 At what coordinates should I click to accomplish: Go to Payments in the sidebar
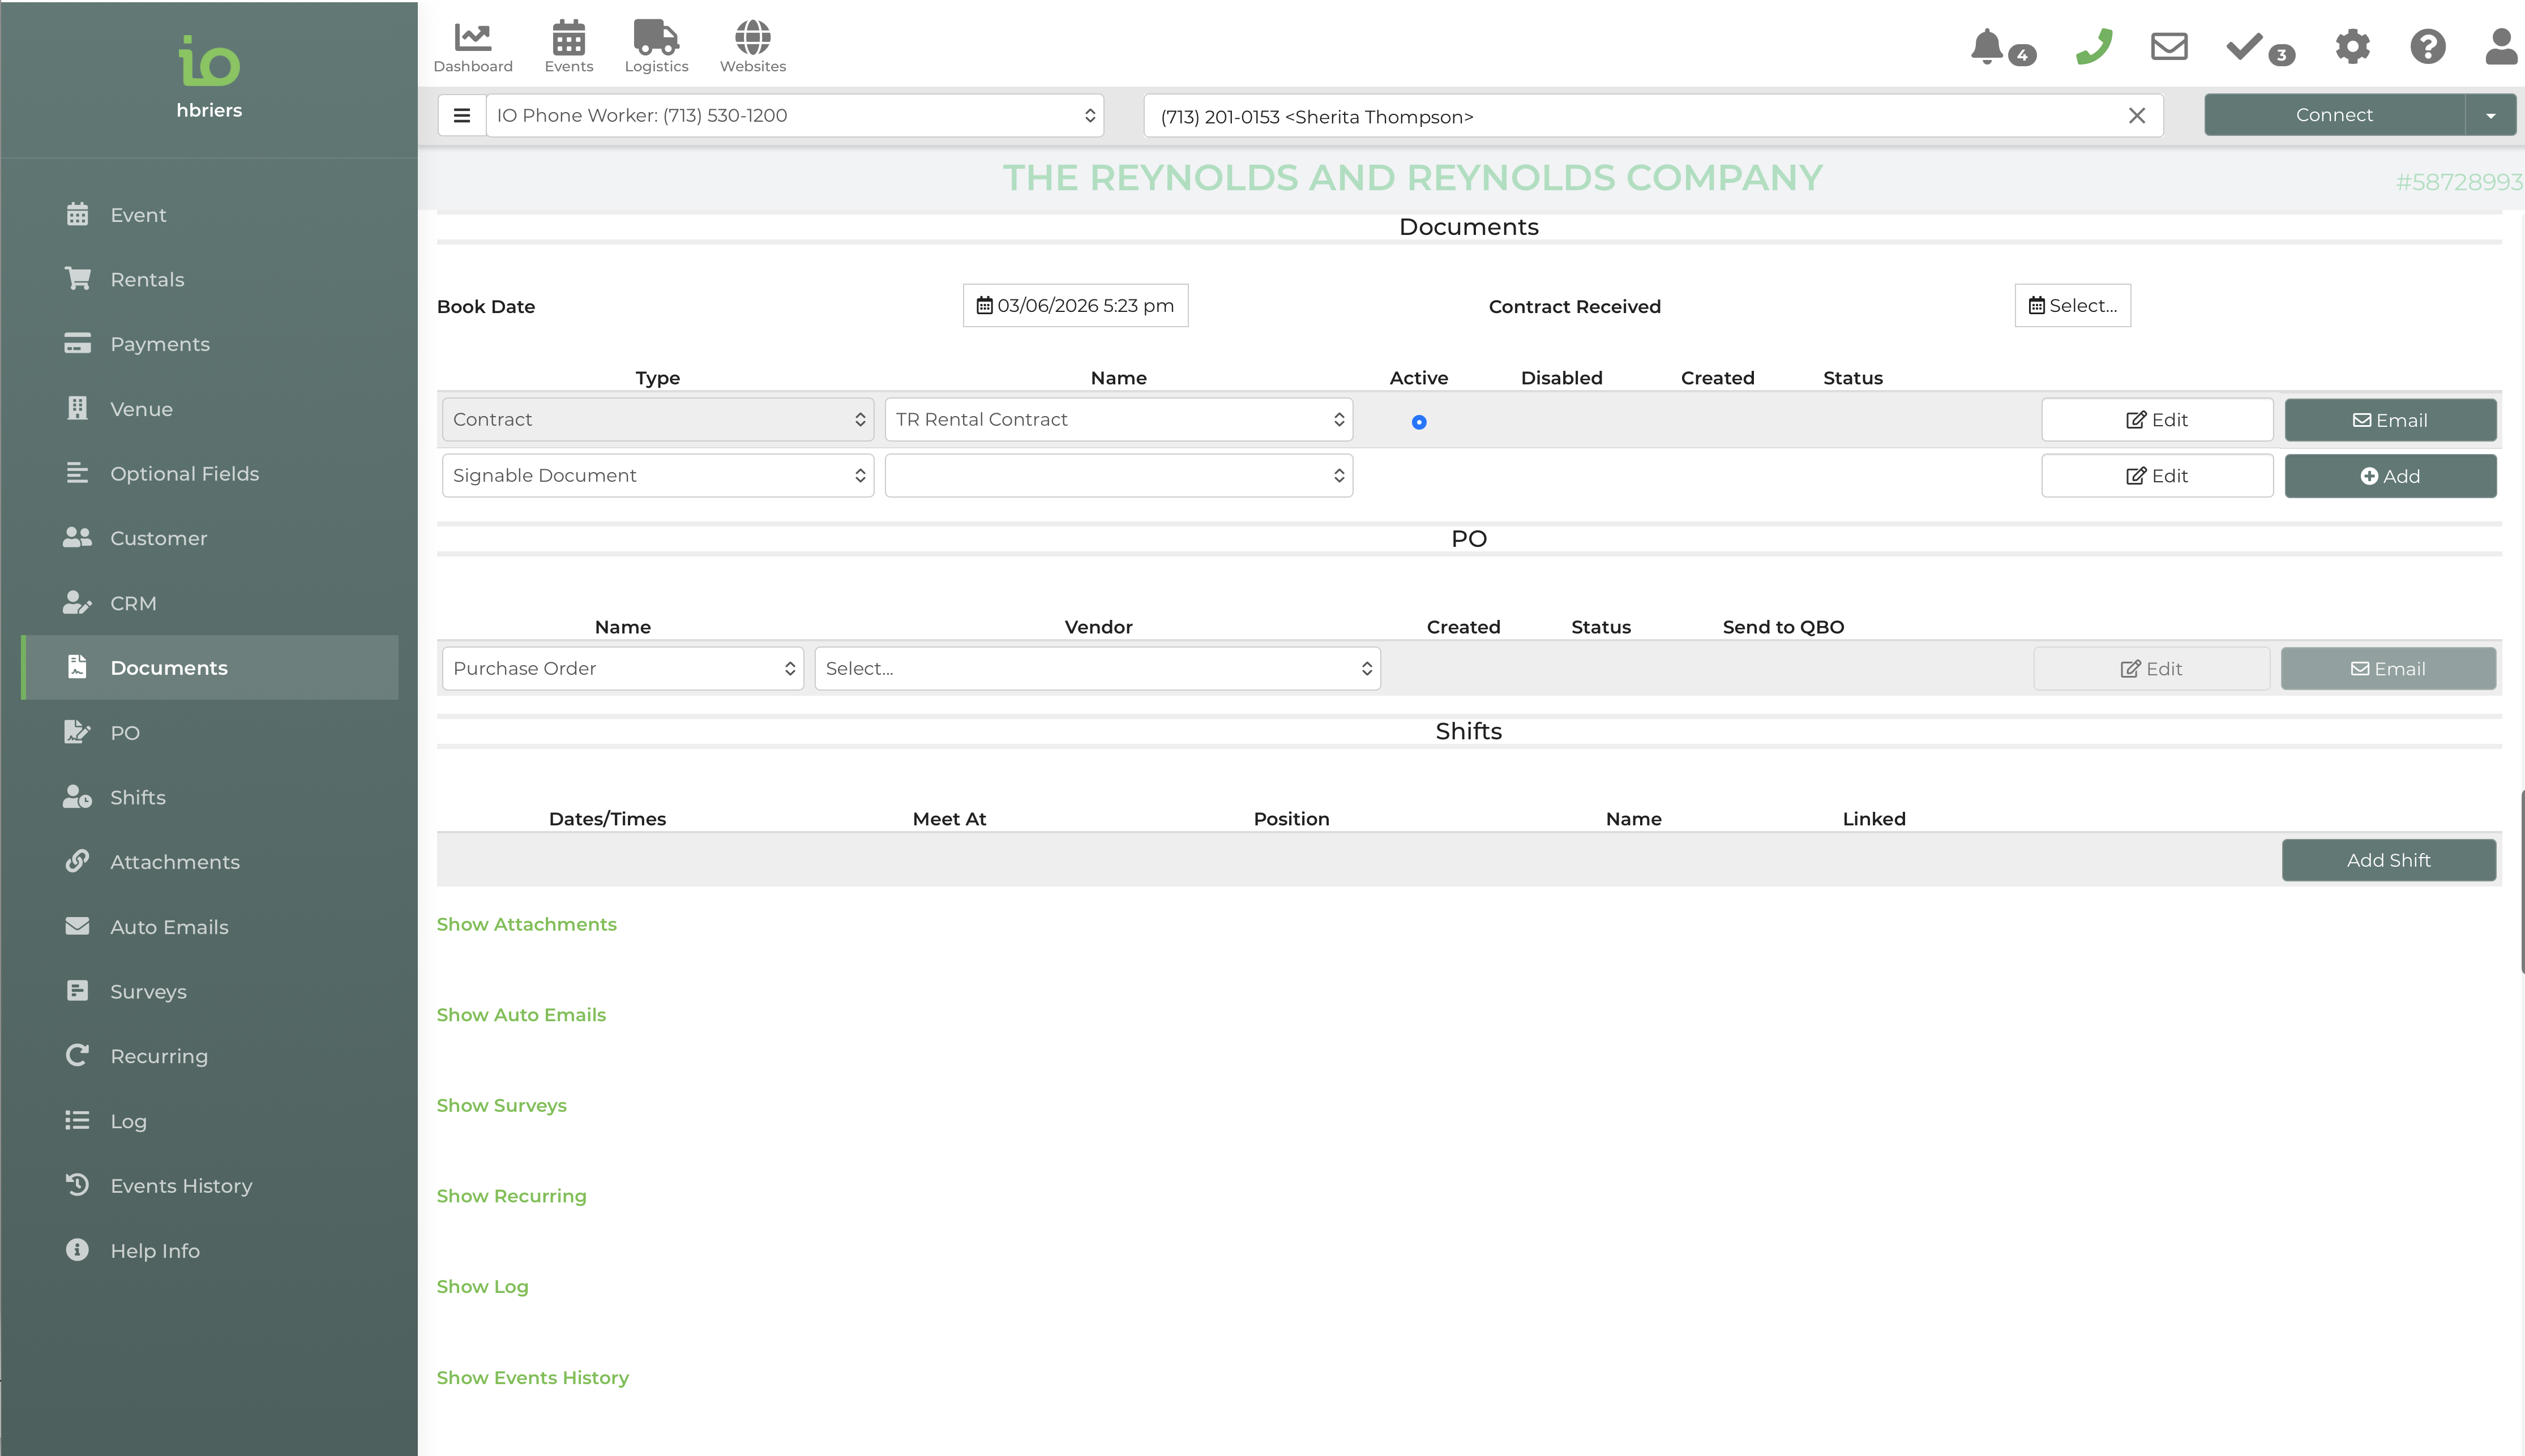[x=160, y=344]
